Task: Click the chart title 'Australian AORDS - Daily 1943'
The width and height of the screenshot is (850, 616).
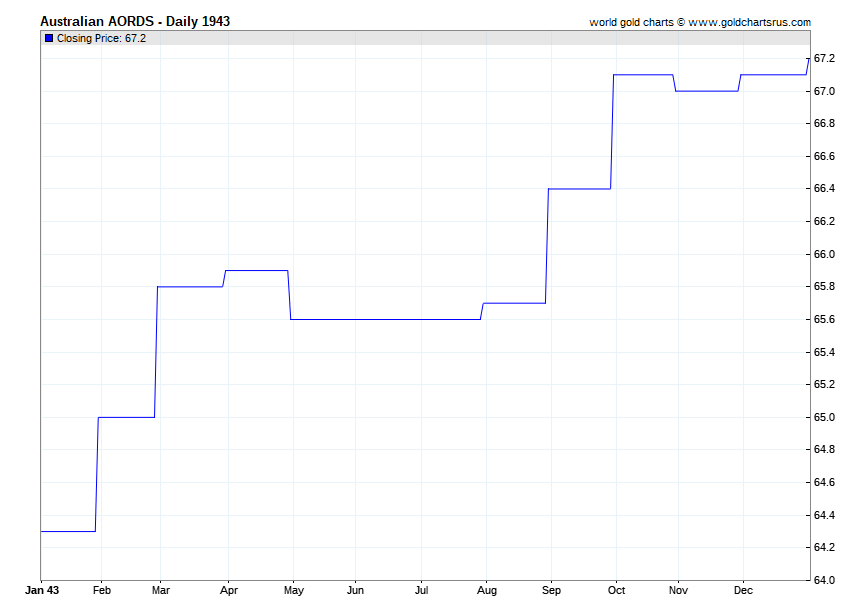Action: (135, 21)
